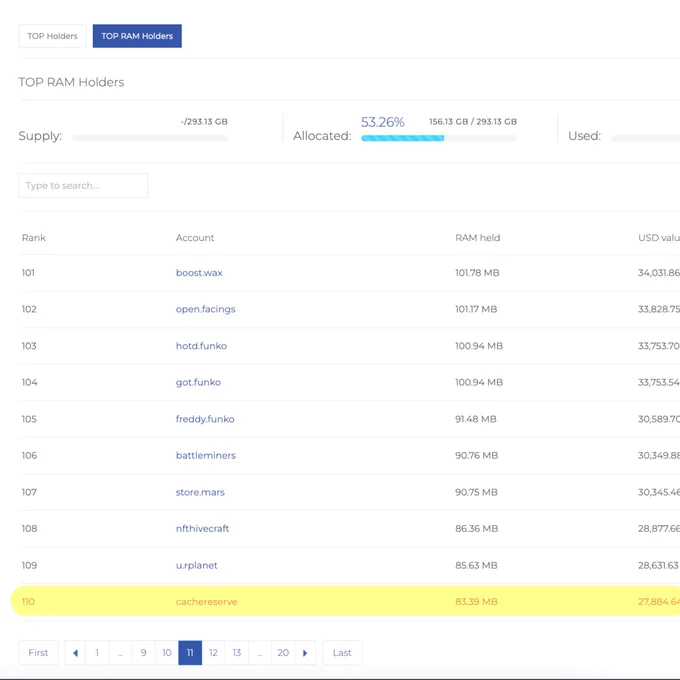Open the highlighted cachereserve account link
Viewport: 680px width, 680px height.
[x=206, y=602]
